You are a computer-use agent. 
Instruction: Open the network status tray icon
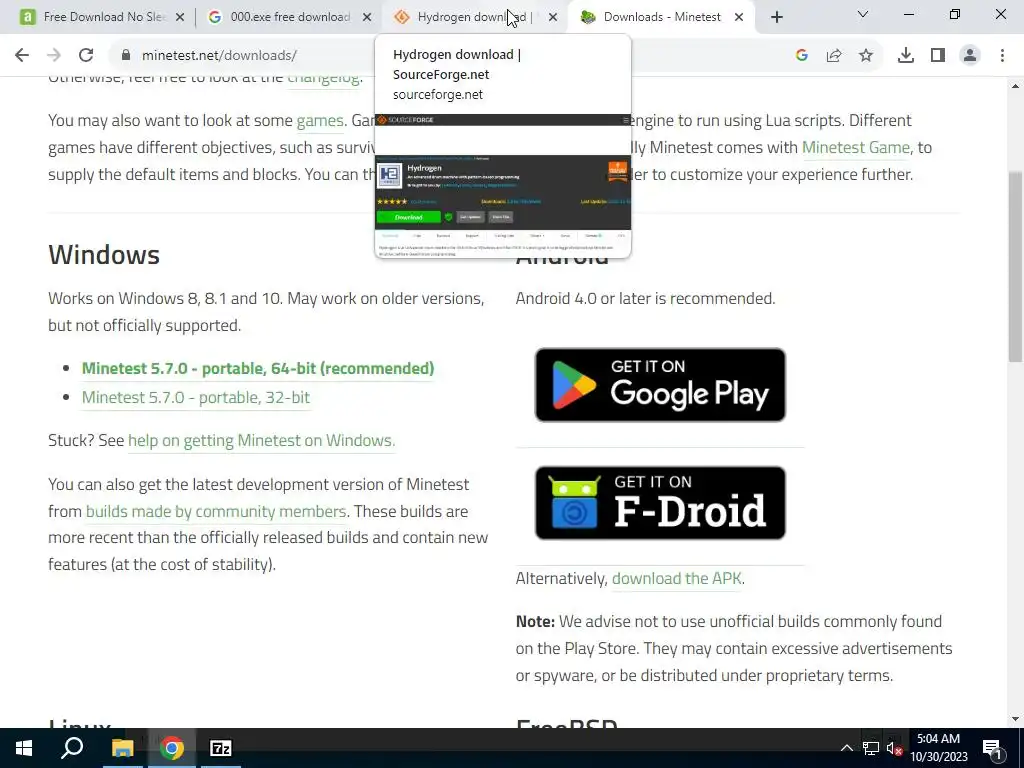(x=871, y=748)
